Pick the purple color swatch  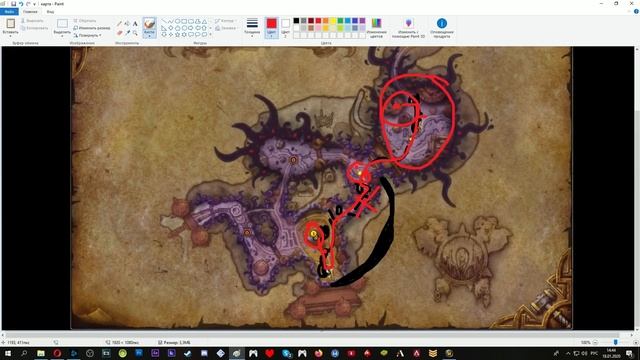click(x=362, y=21)
